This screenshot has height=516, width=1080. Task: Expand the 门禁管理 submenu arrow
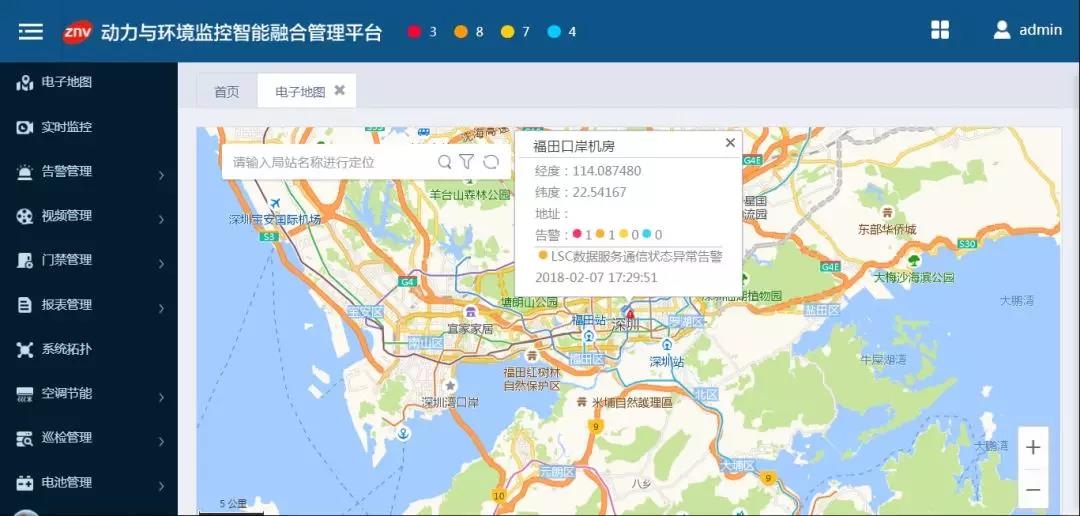[161, 264]
